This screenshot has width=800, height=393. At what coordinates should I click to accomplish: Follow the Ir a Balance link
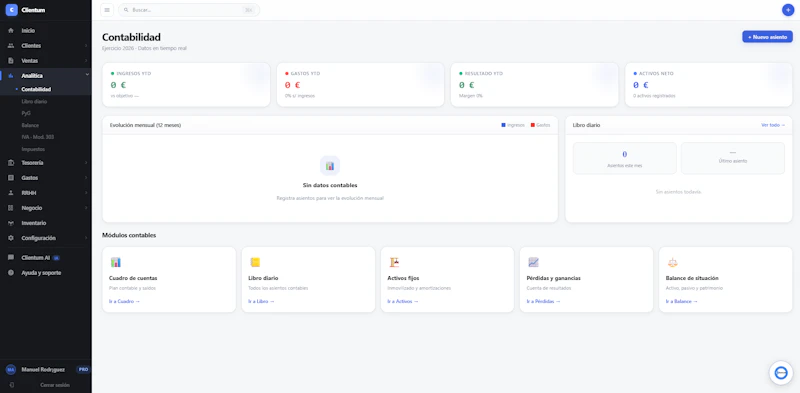click(682, 302)
